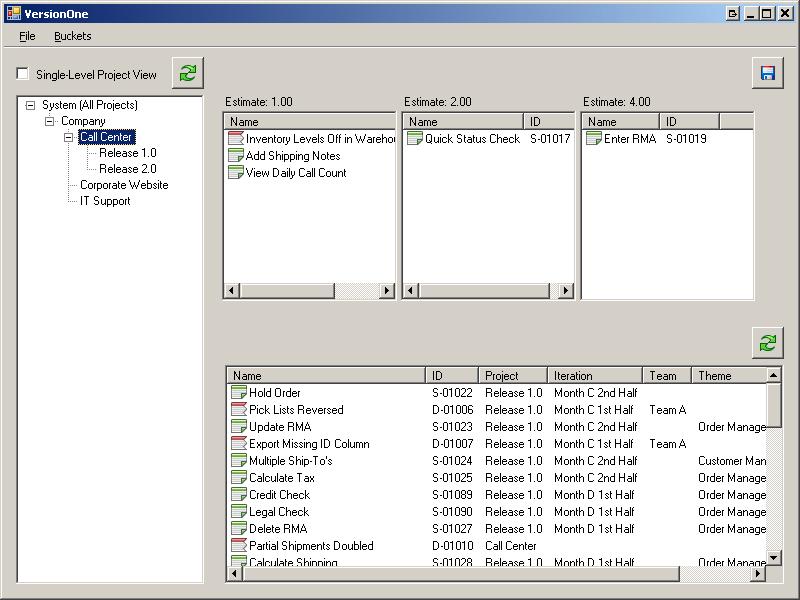Image resolution: width=800 pixels, height=600 pixels.
Task: Click Estimate 1.00 bucket horizontal scrollbar thumb
Action: point(287,290)
